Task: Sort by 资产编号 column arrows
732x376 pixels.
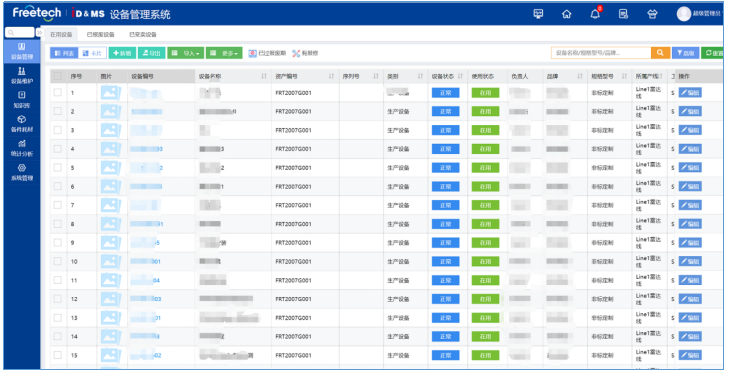Action: click(331, 76)
